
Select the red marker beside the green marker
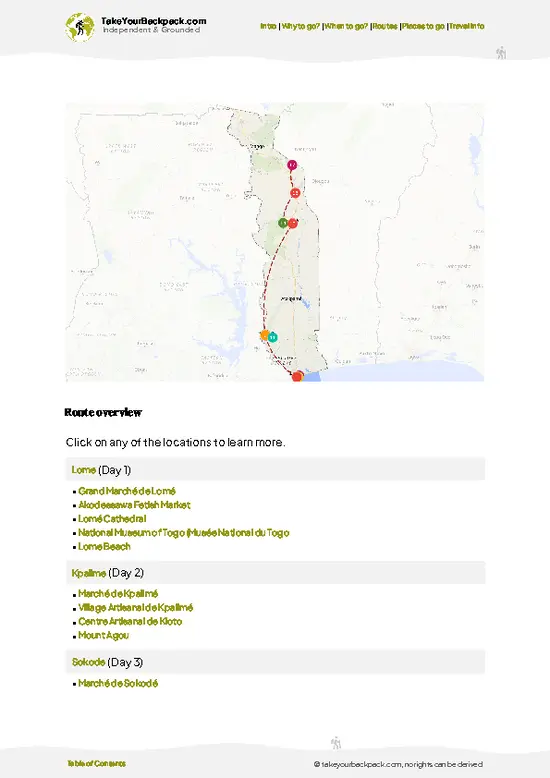coord(293,223)
